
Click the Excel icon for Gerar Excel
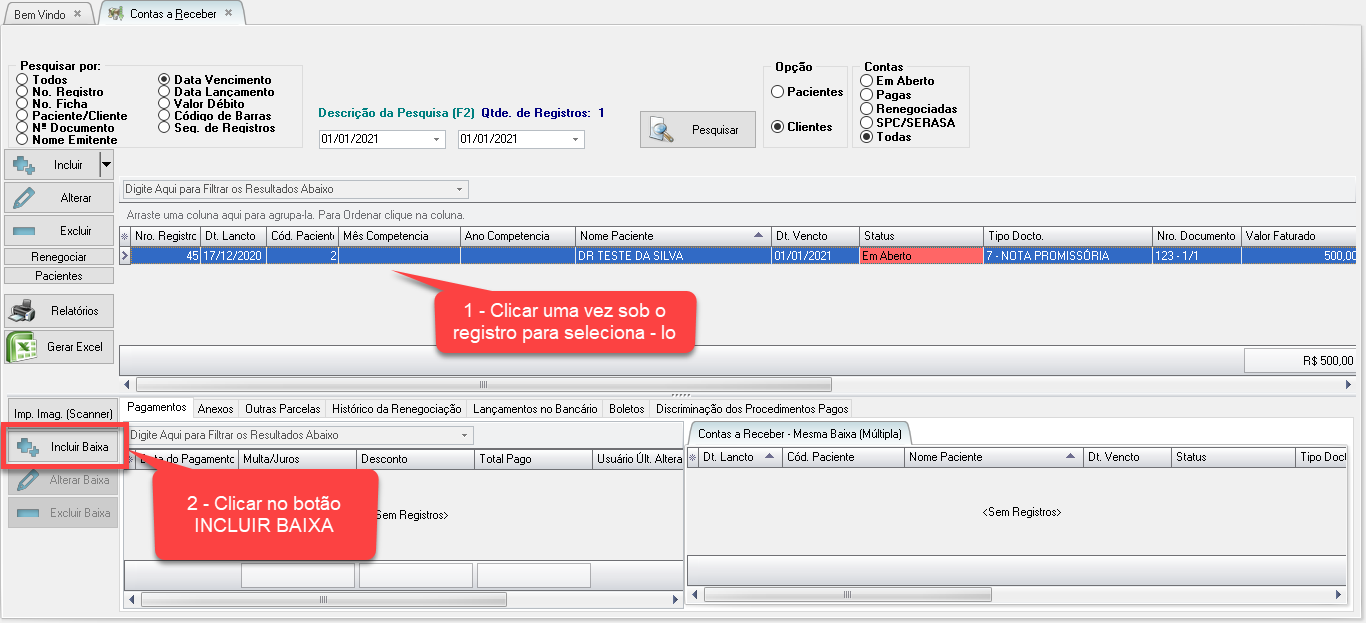pos(23,347)
